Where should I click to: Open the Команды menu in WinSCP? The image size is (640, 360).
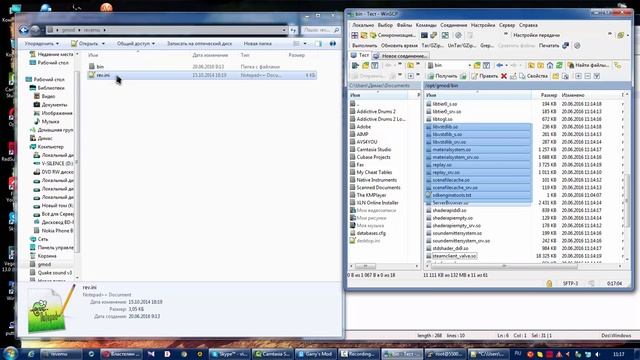pos(426,25)
